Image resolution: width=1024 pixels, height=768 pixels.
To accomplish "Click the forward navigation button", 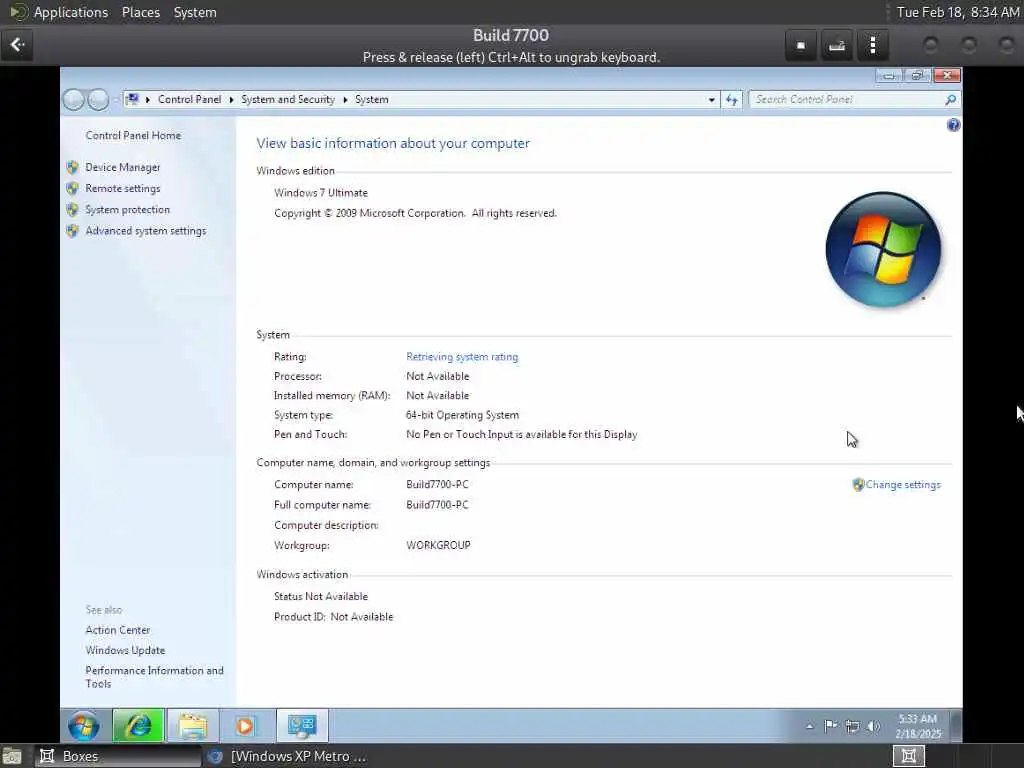I will [x=98, y=99].
